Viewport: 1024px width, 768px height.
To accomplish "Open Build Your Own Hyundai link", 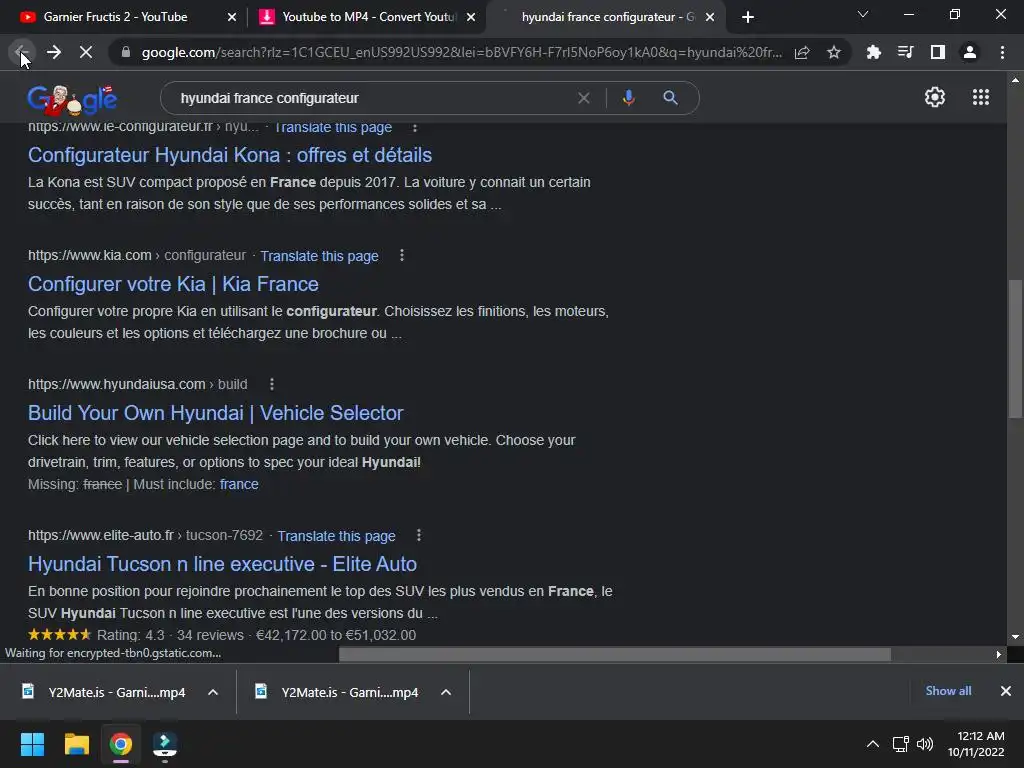I will 216,413.
